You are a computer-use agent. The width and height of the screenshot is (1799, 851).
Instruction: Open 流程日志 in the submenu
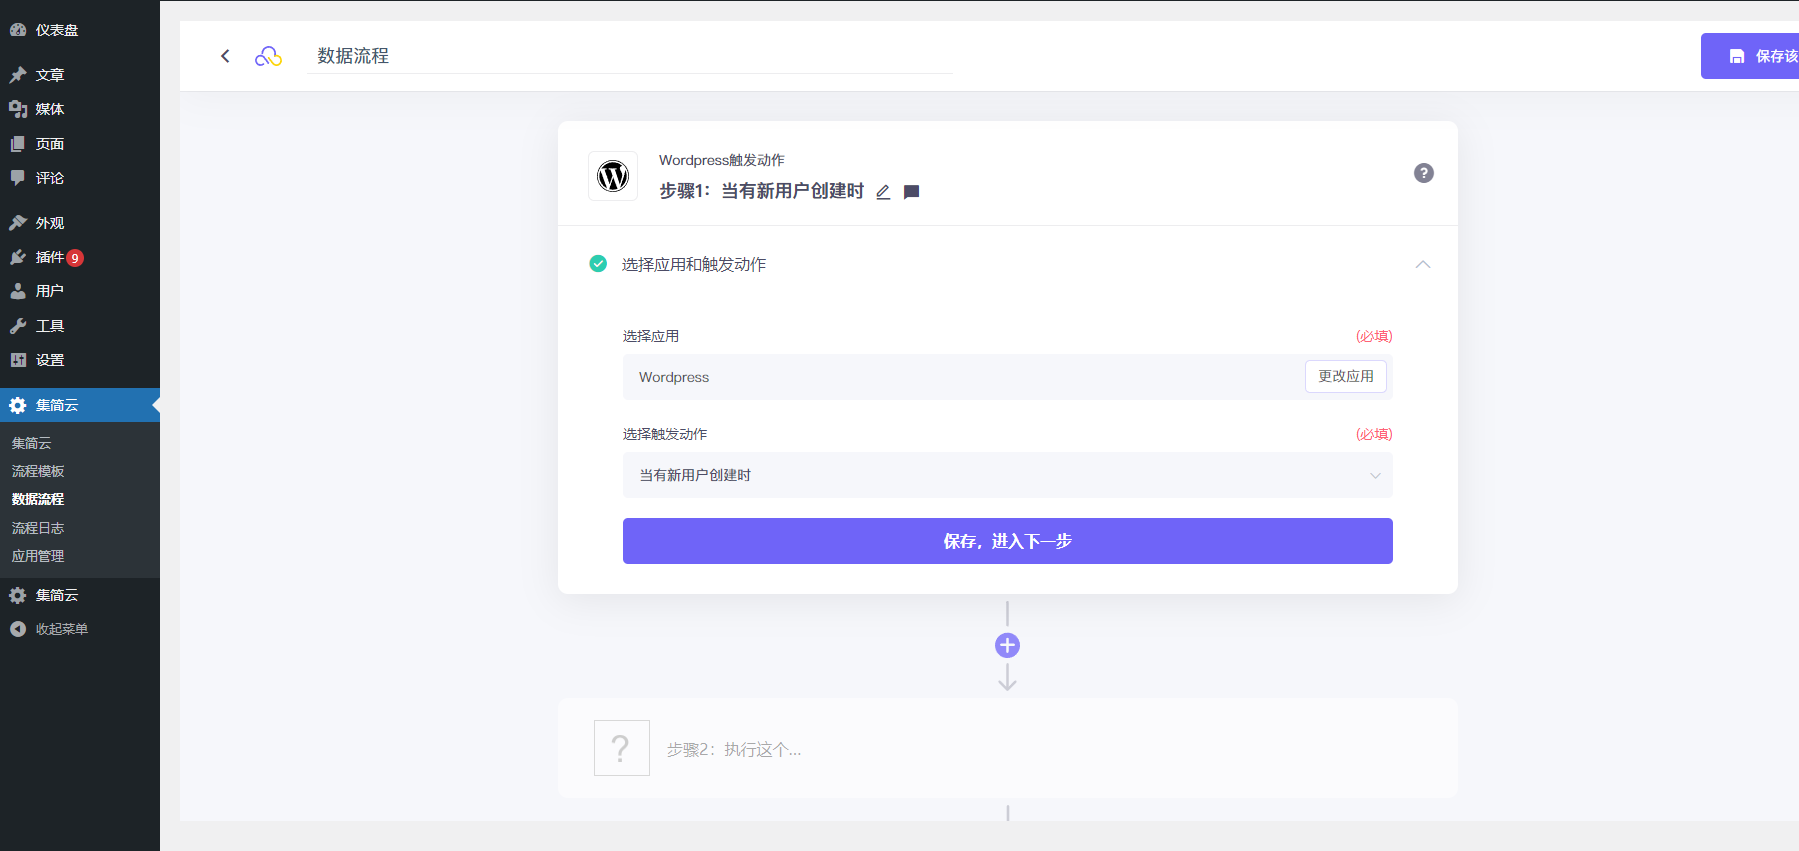pyautogui.click(x=38, y=528)
